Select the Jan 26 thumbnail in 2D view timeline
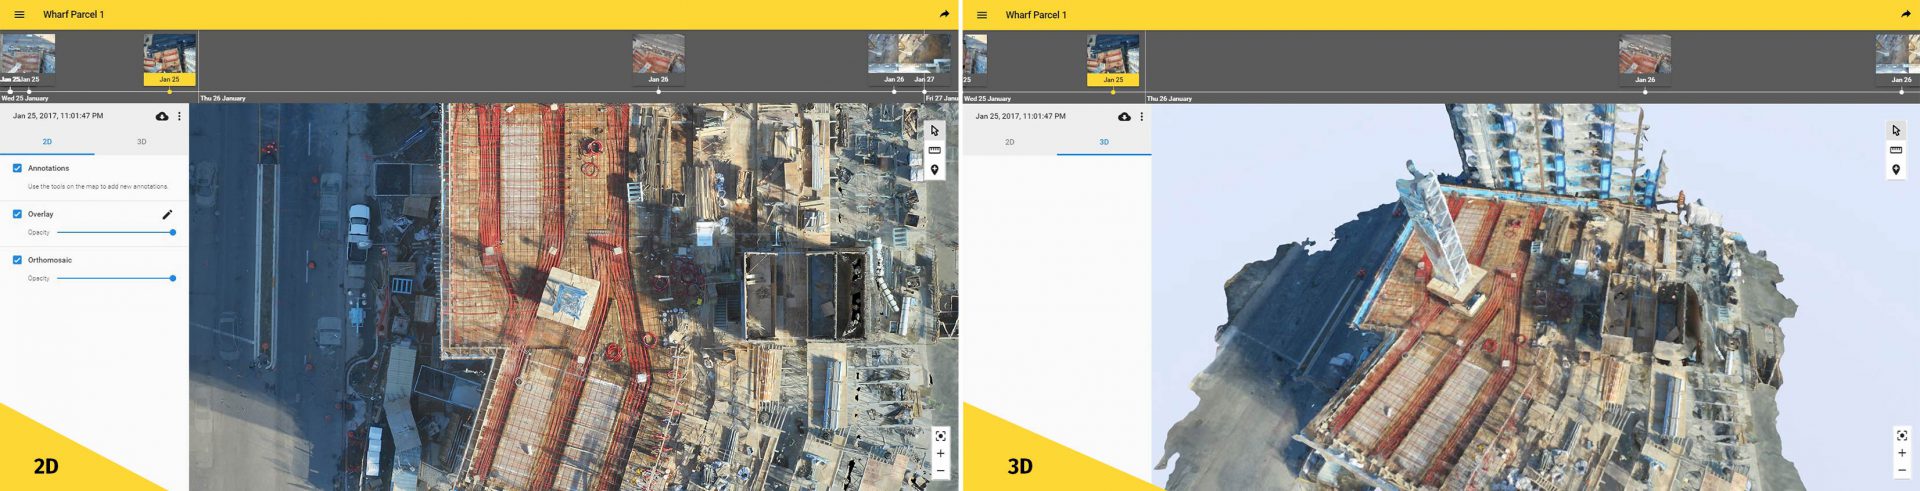1920x491 pixels. pyautogui.click(x=658, y=56)
